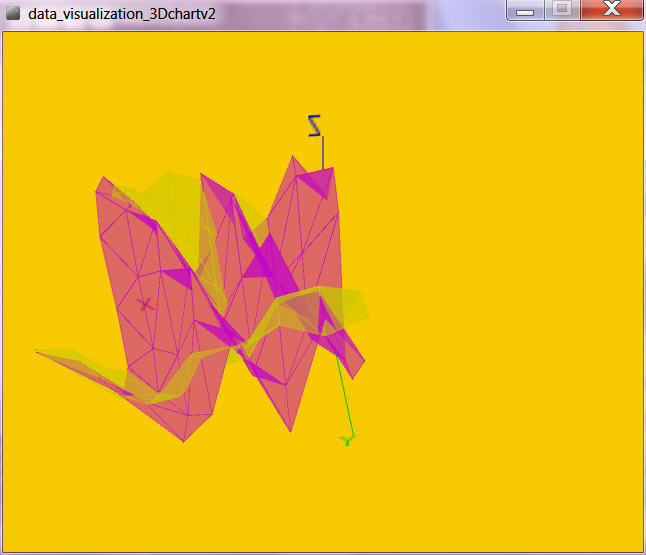
Task: Click the bottom tip of the pink surface's right valley
Action: click(x=290, y=429)
